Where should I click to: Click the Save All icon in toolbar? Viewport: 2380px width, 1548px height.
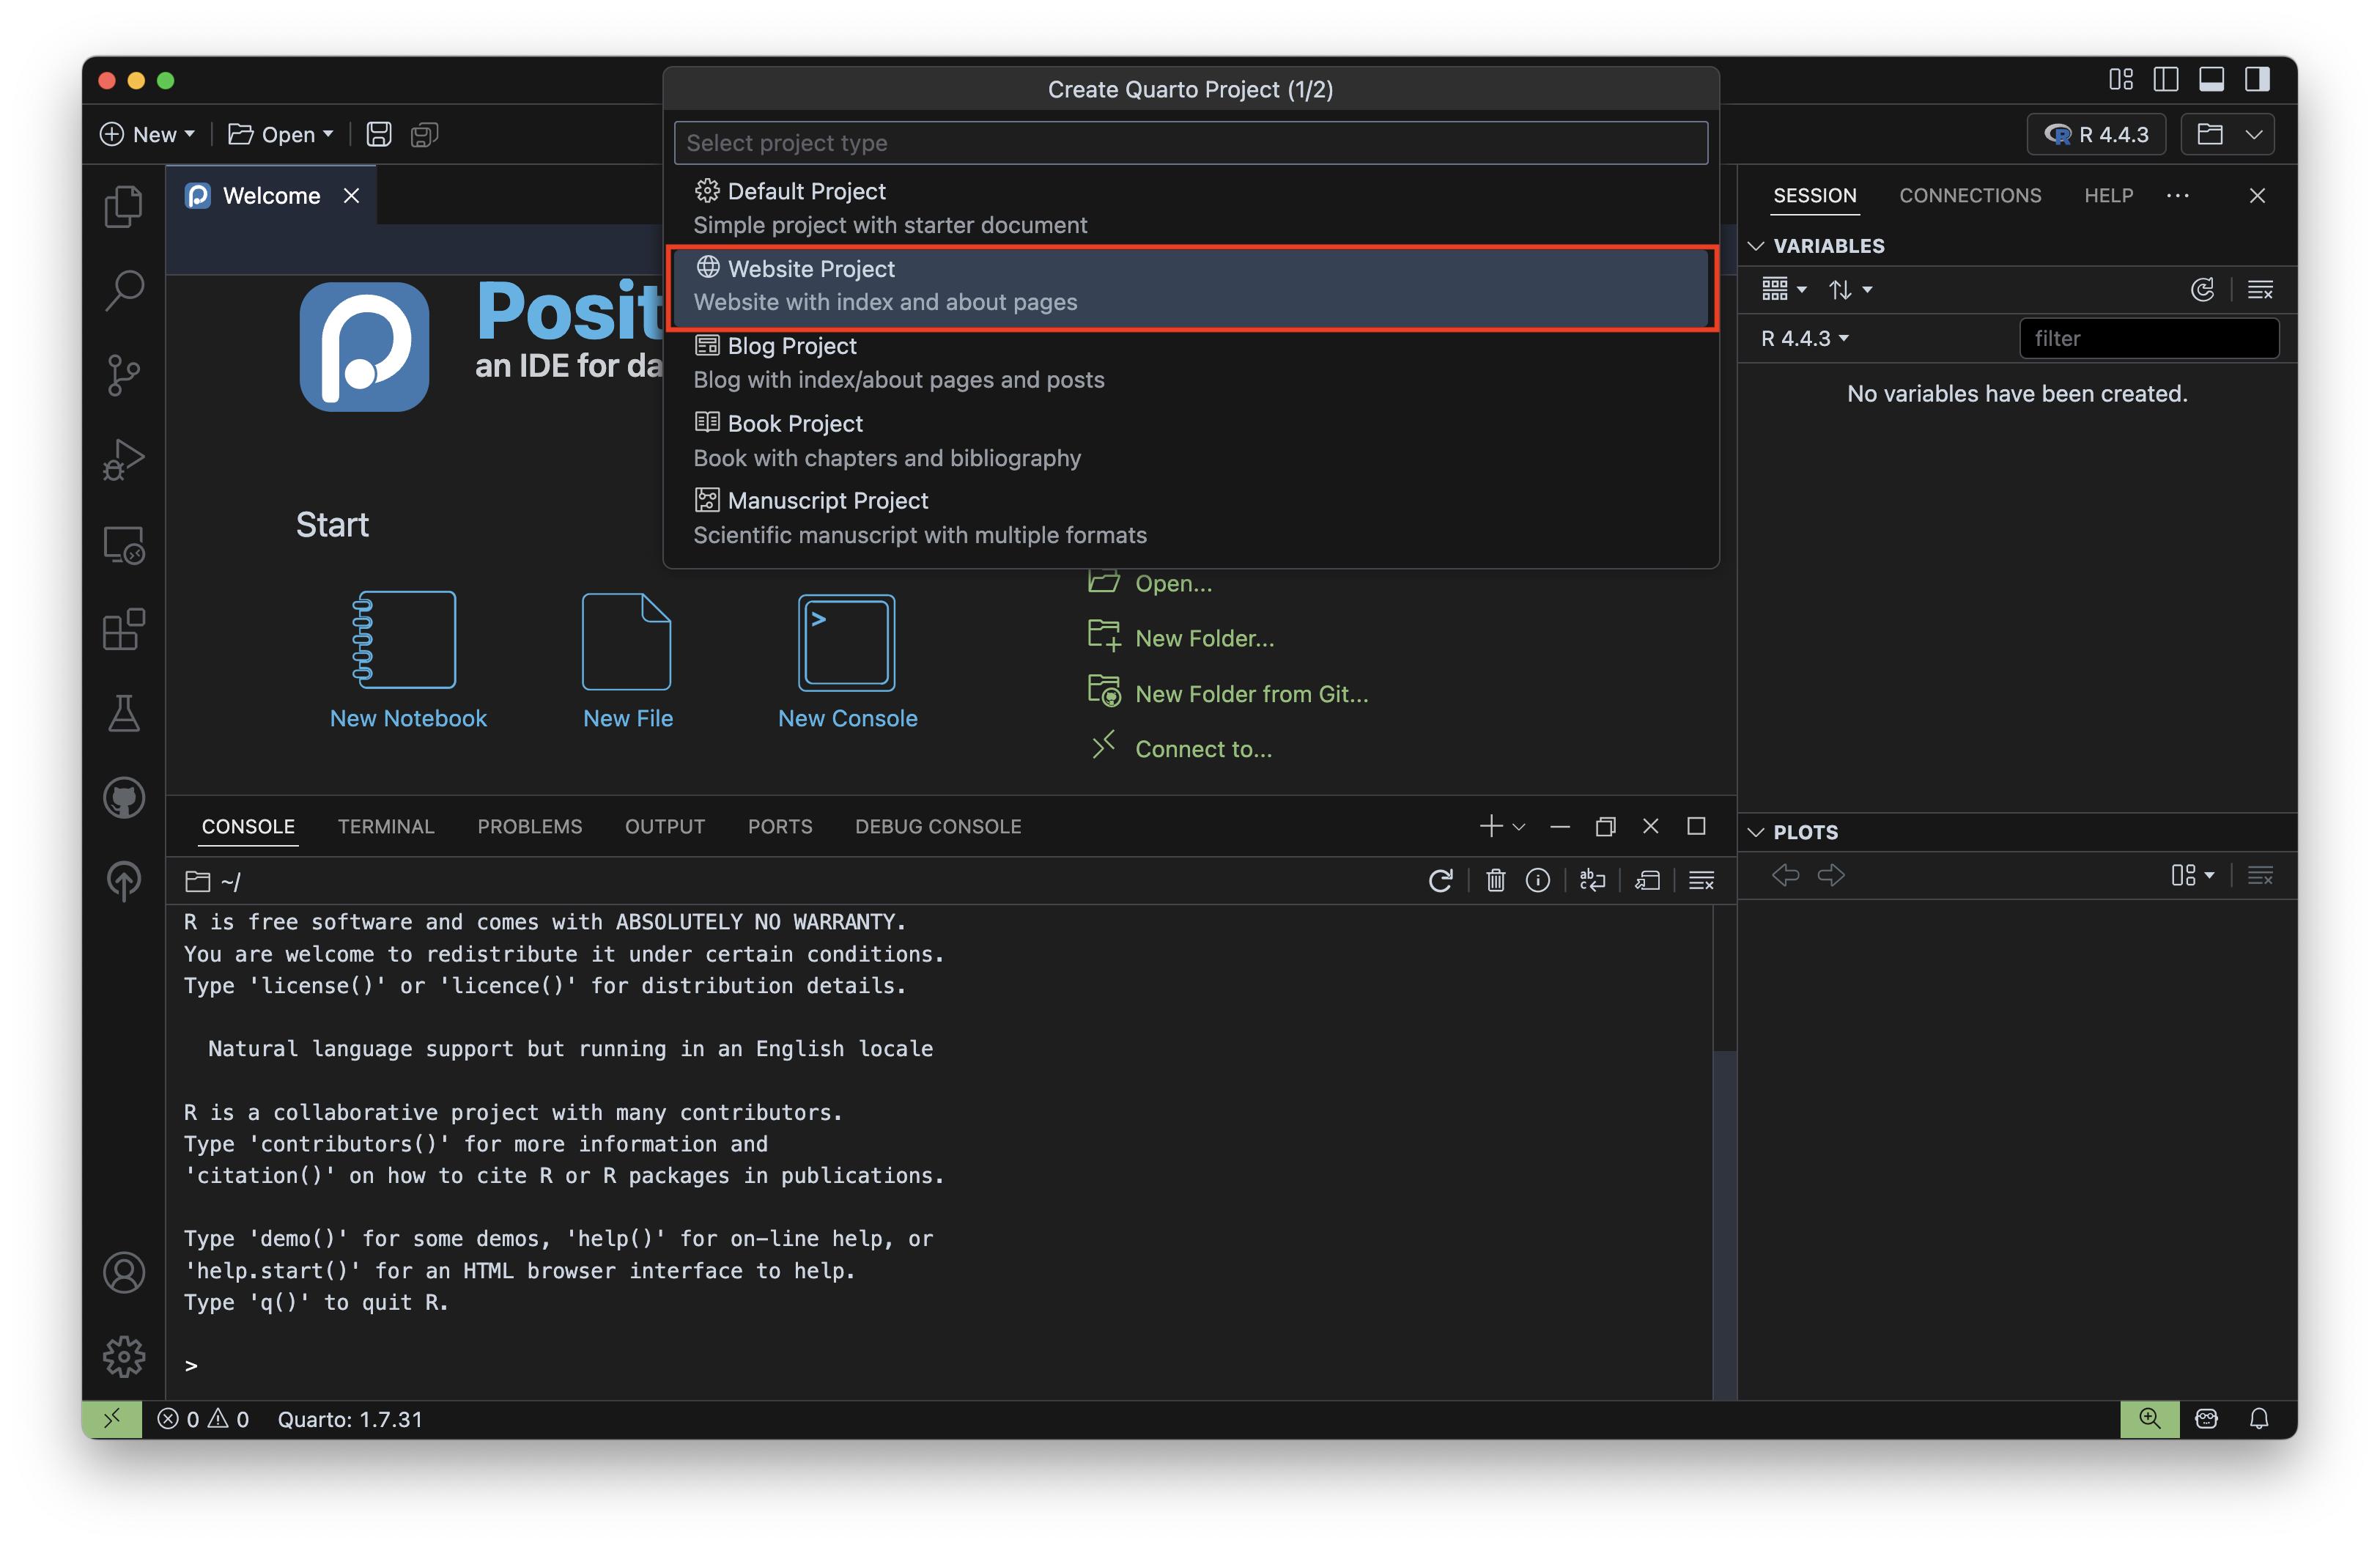pyautogui.click(x=424, y=134)
